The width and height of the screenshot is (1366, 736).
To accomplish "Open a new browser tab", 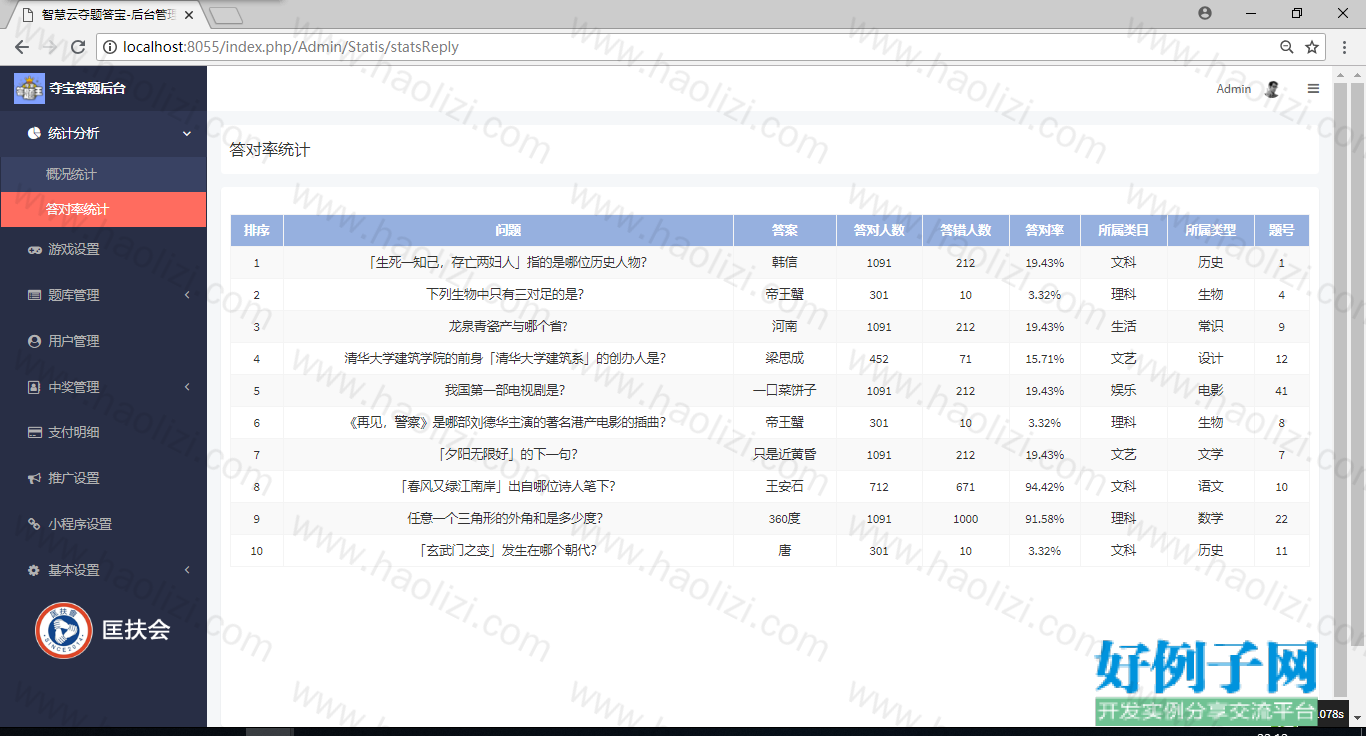I will pos(228,16).
